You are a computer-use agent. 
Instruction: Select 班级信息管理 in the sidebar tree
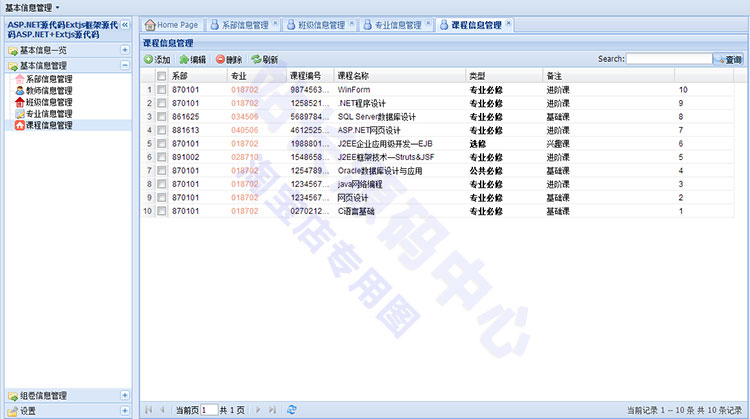click(x=48, y=102)
